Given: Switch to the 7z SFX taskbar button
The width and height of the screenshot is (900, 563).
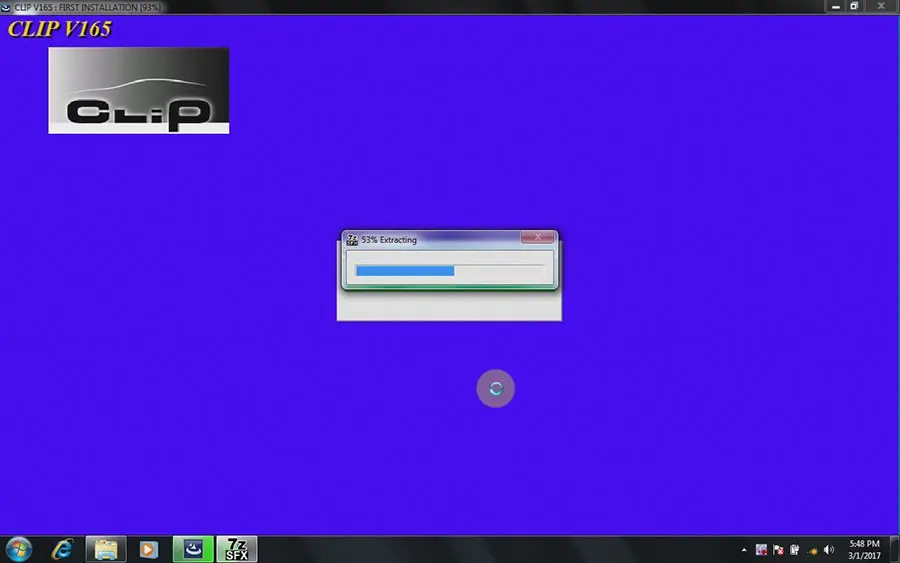Looking at the screenshot, I should (236, 549).
